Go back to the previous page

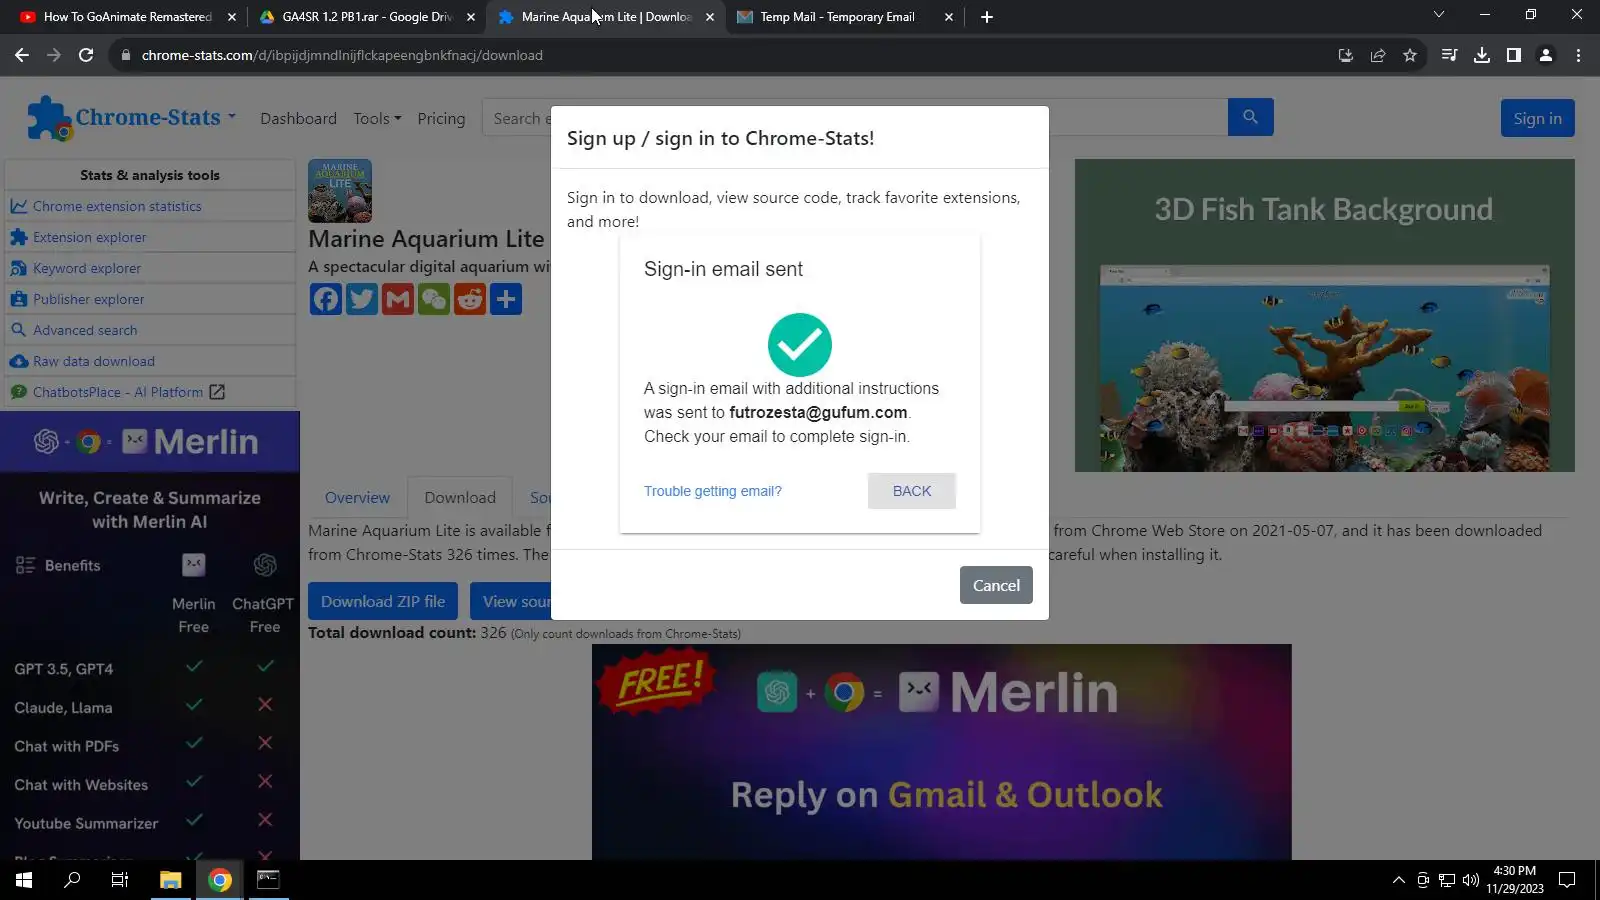point(22,55)
